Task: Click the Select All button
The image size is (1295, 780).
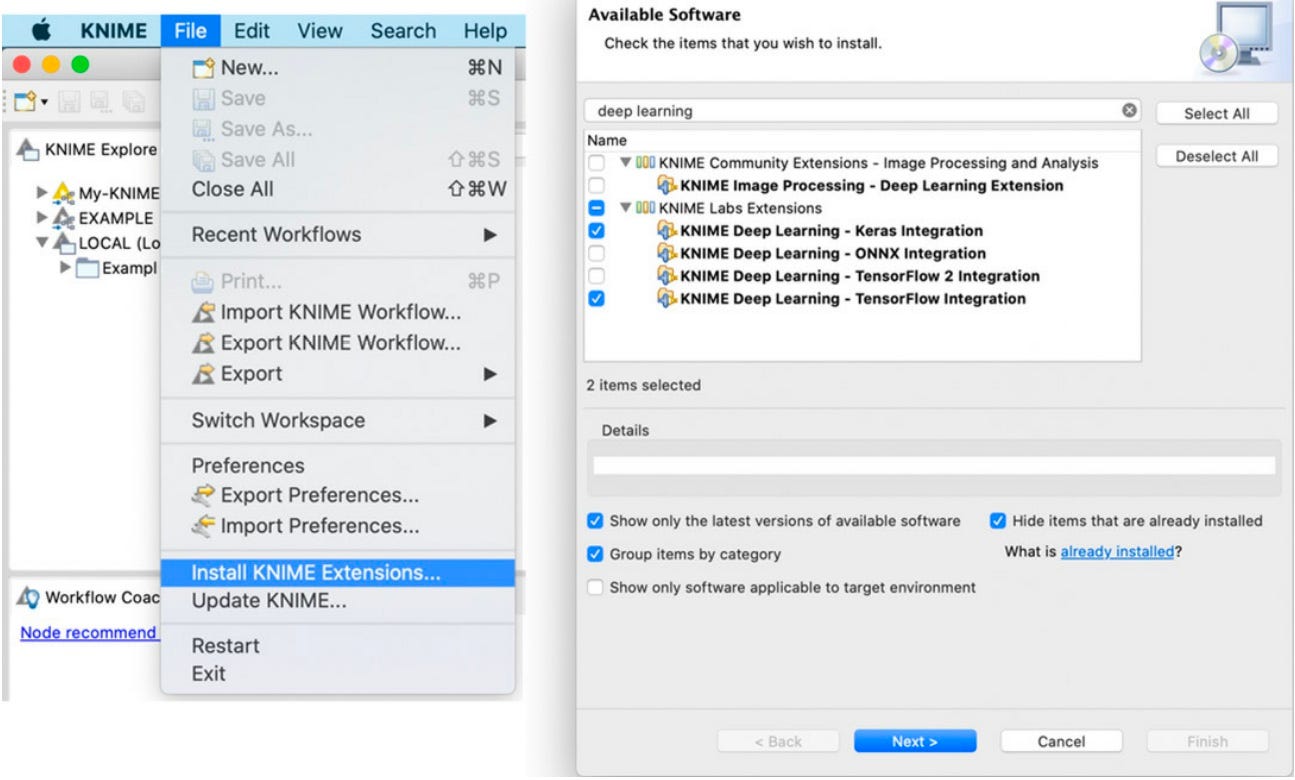Action: click(1217, 113)
